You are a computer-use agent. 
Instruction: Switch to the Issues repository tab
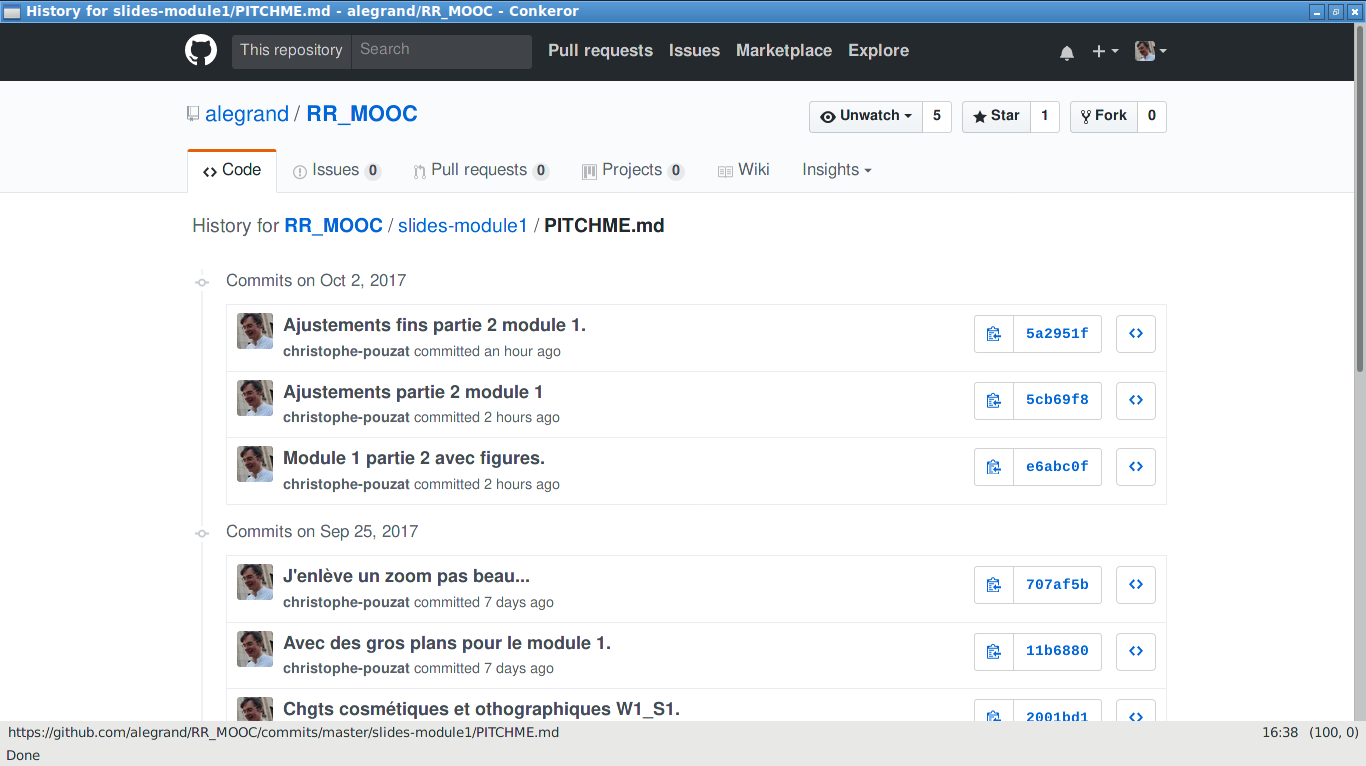point(335,170)
